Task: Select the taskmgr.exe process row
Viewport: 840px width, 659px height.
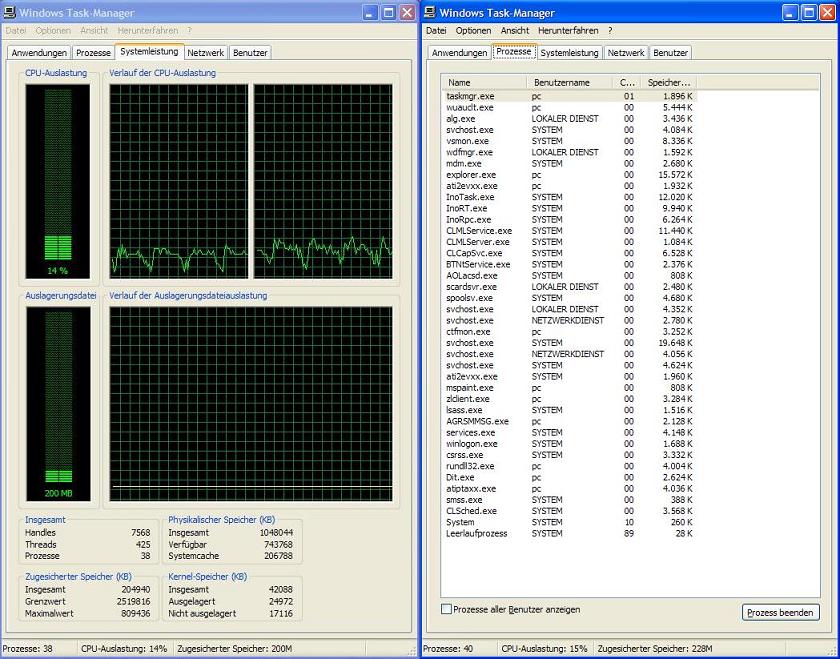Action: click(569, 96)
